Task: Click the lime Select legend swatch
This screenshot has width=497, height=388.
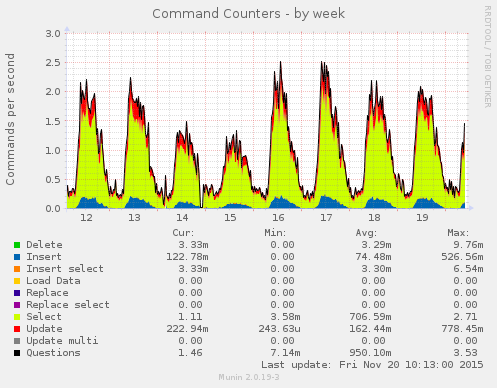Action: coord(17,317)
